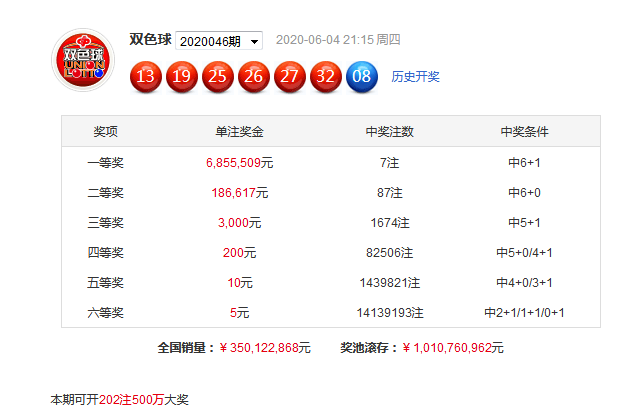Click the 中6+0 condition cell
Viewport: 637px width, 417px height.
(524, 193)
